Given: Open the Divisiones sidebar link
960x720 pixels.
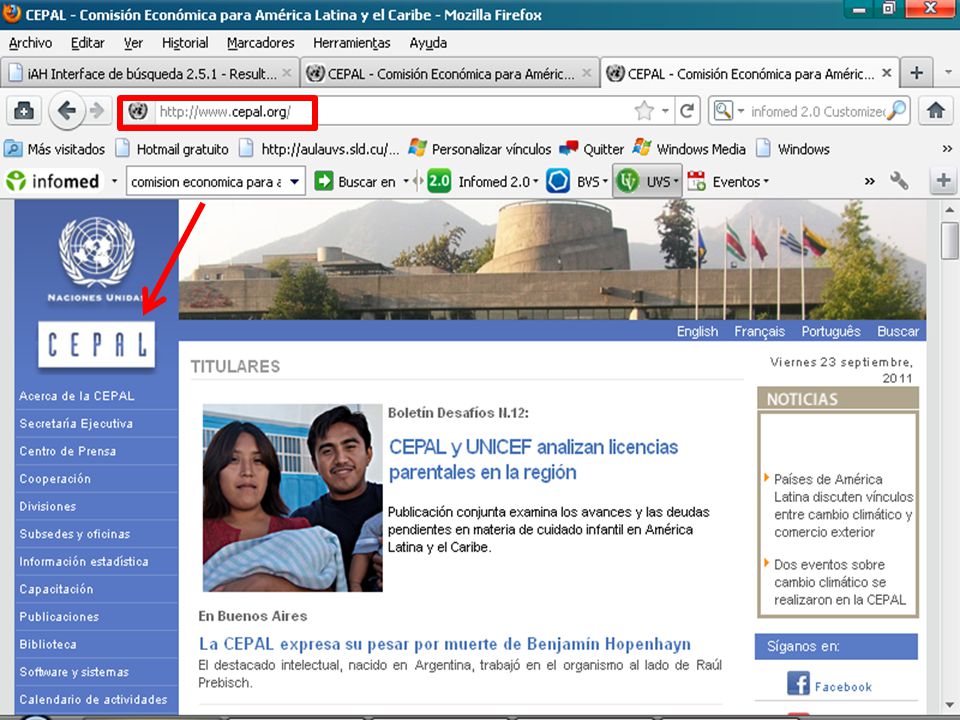Looking at the screenshot, I should (48, 506).
